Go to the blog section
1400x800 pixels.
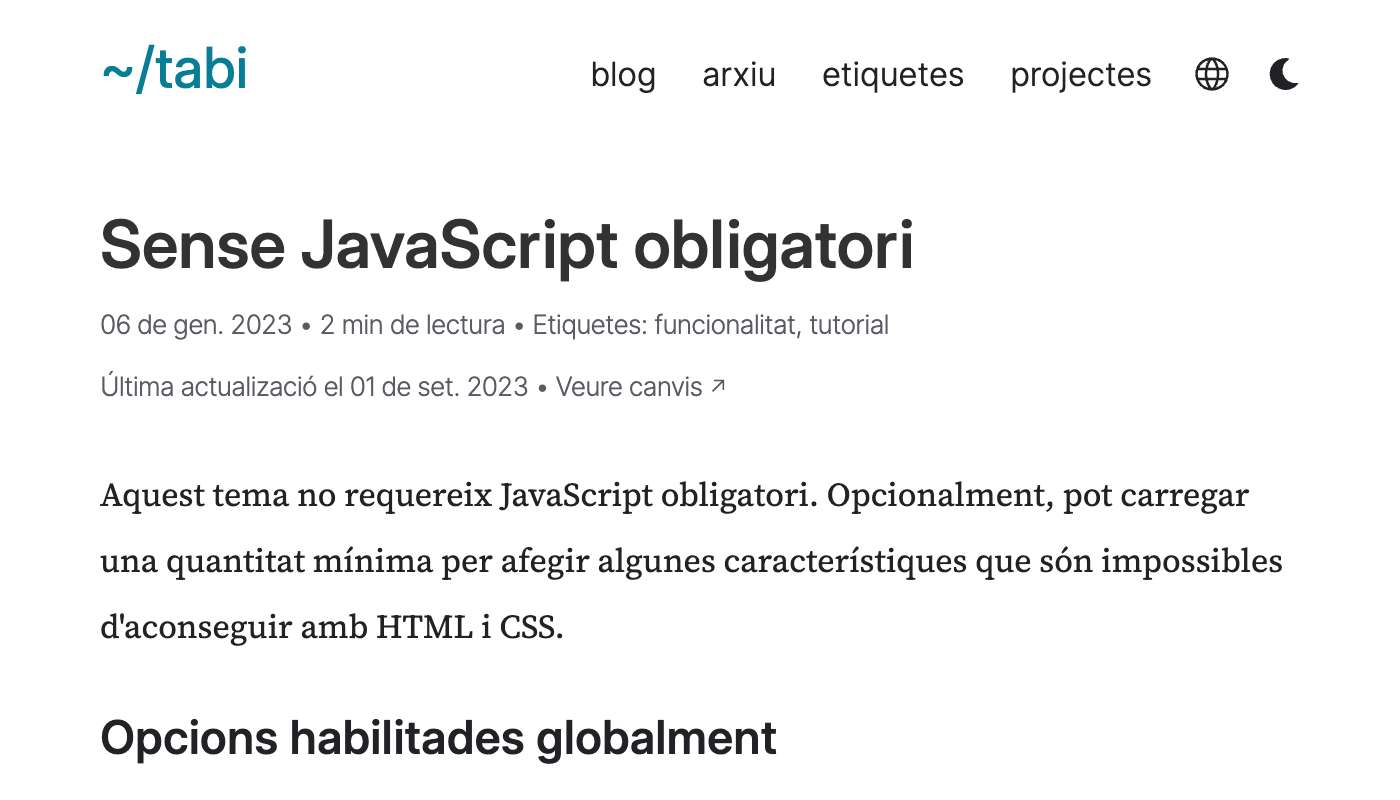[623, 75]
